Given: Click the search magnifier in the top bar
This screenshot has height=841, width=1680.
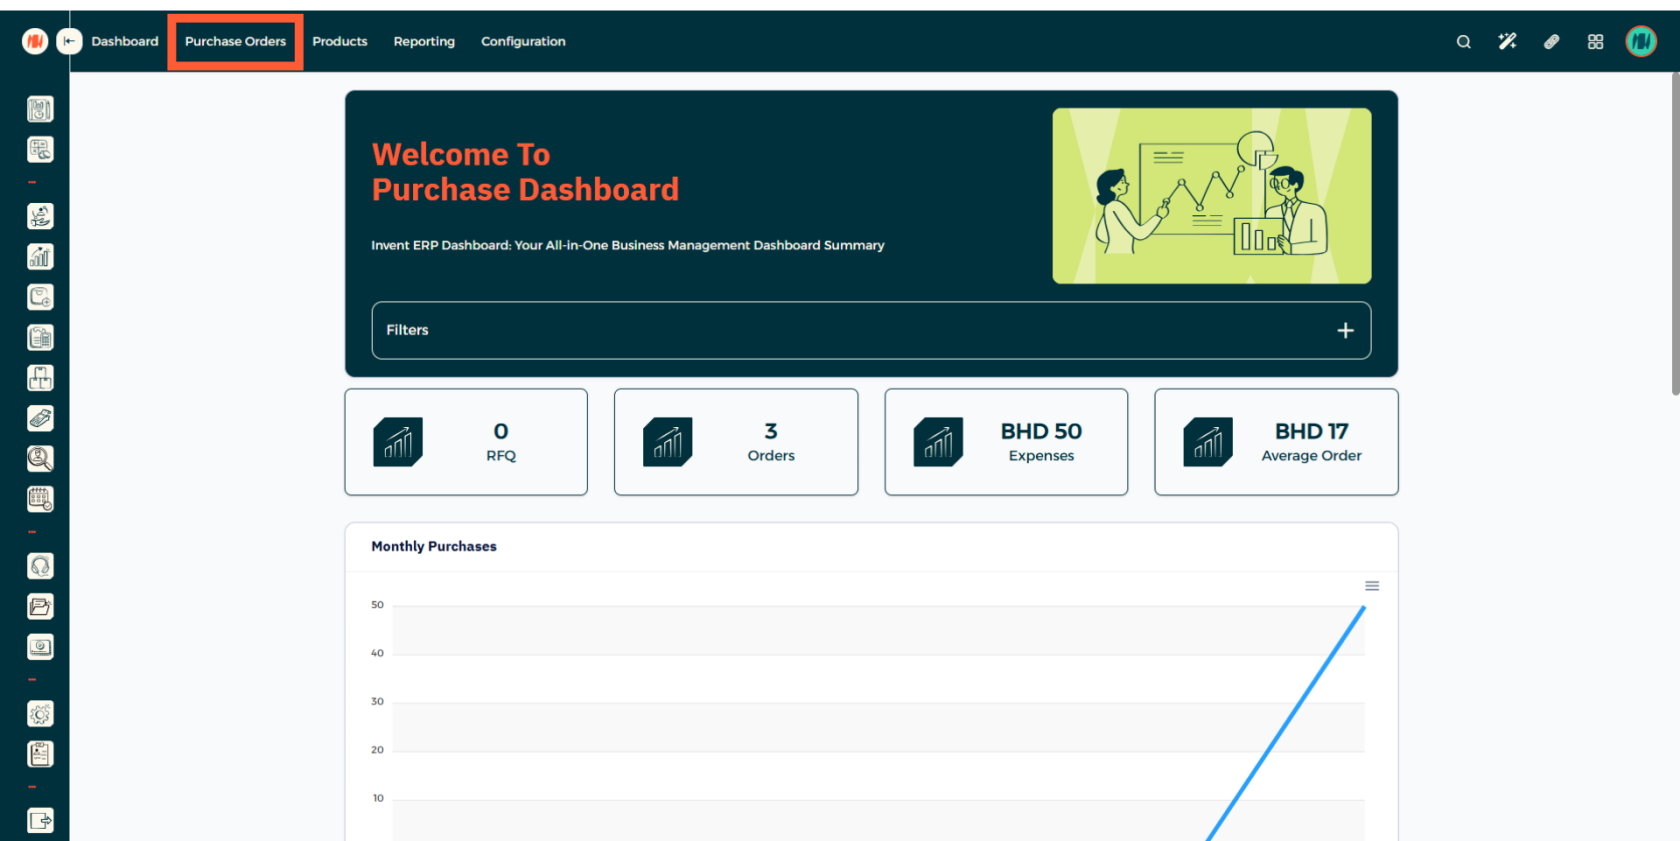Looking at the screenshot, I should point(1463,42).
